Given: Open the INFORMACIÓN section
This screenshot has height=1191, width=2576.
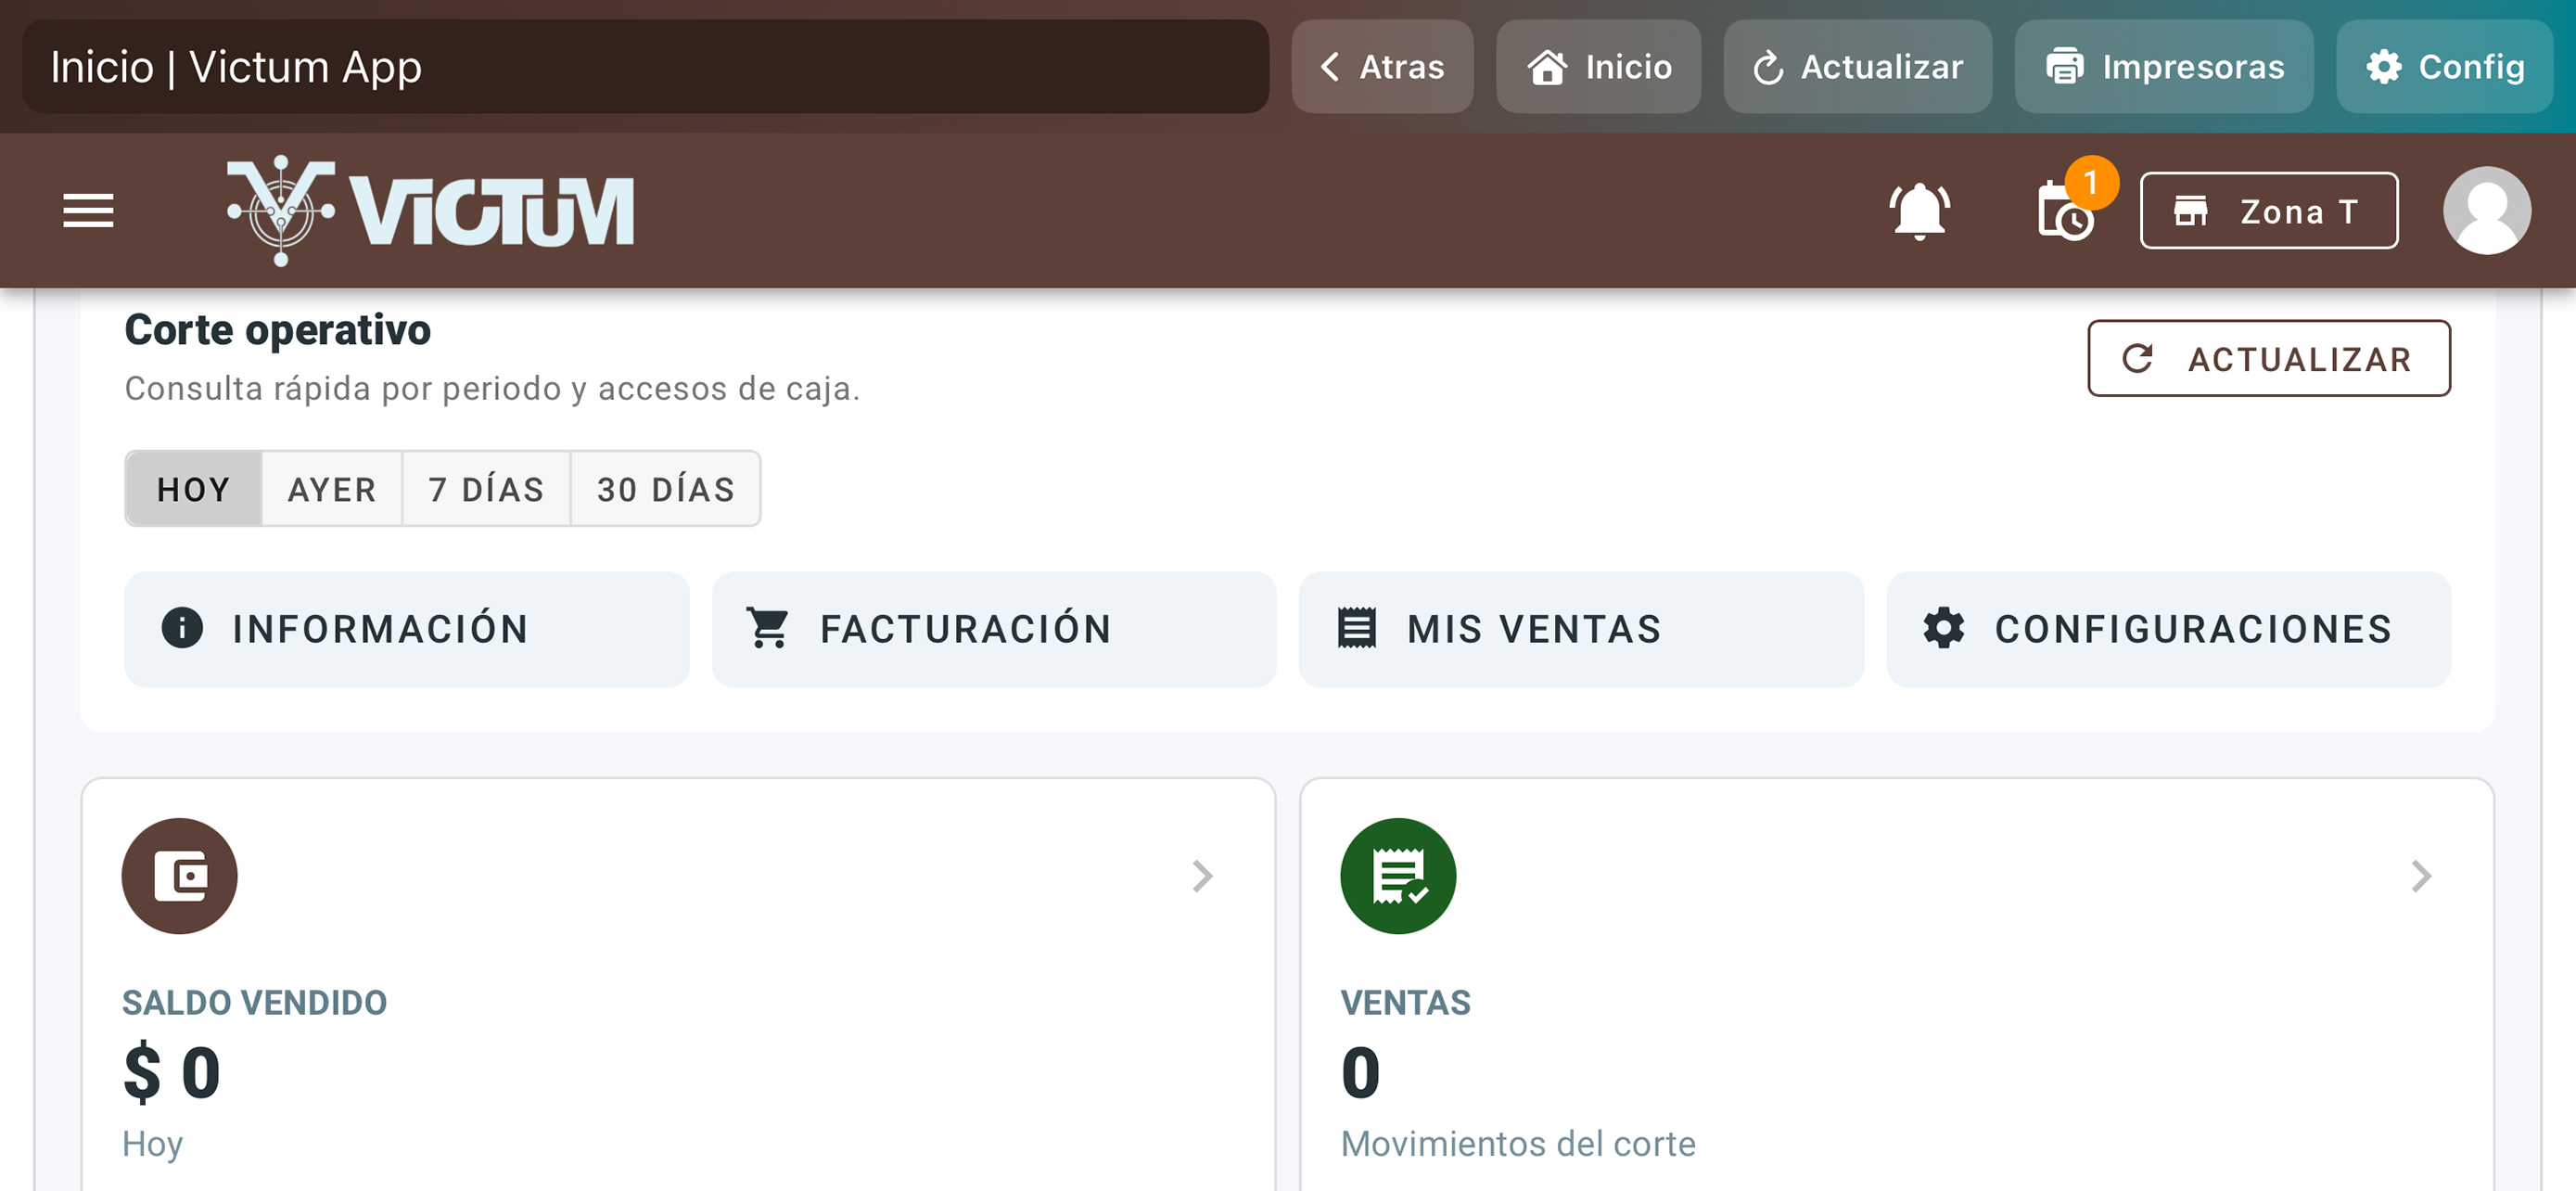Looking at the screenshot, I should (x=407, y=629).
